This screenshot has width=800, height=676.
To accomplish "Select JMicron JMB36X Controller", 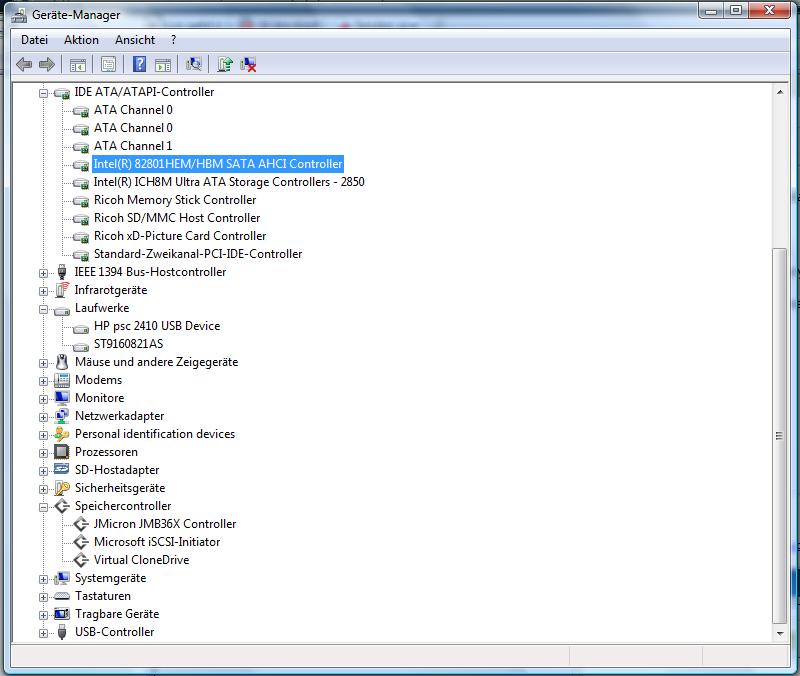I will [165, 524].
